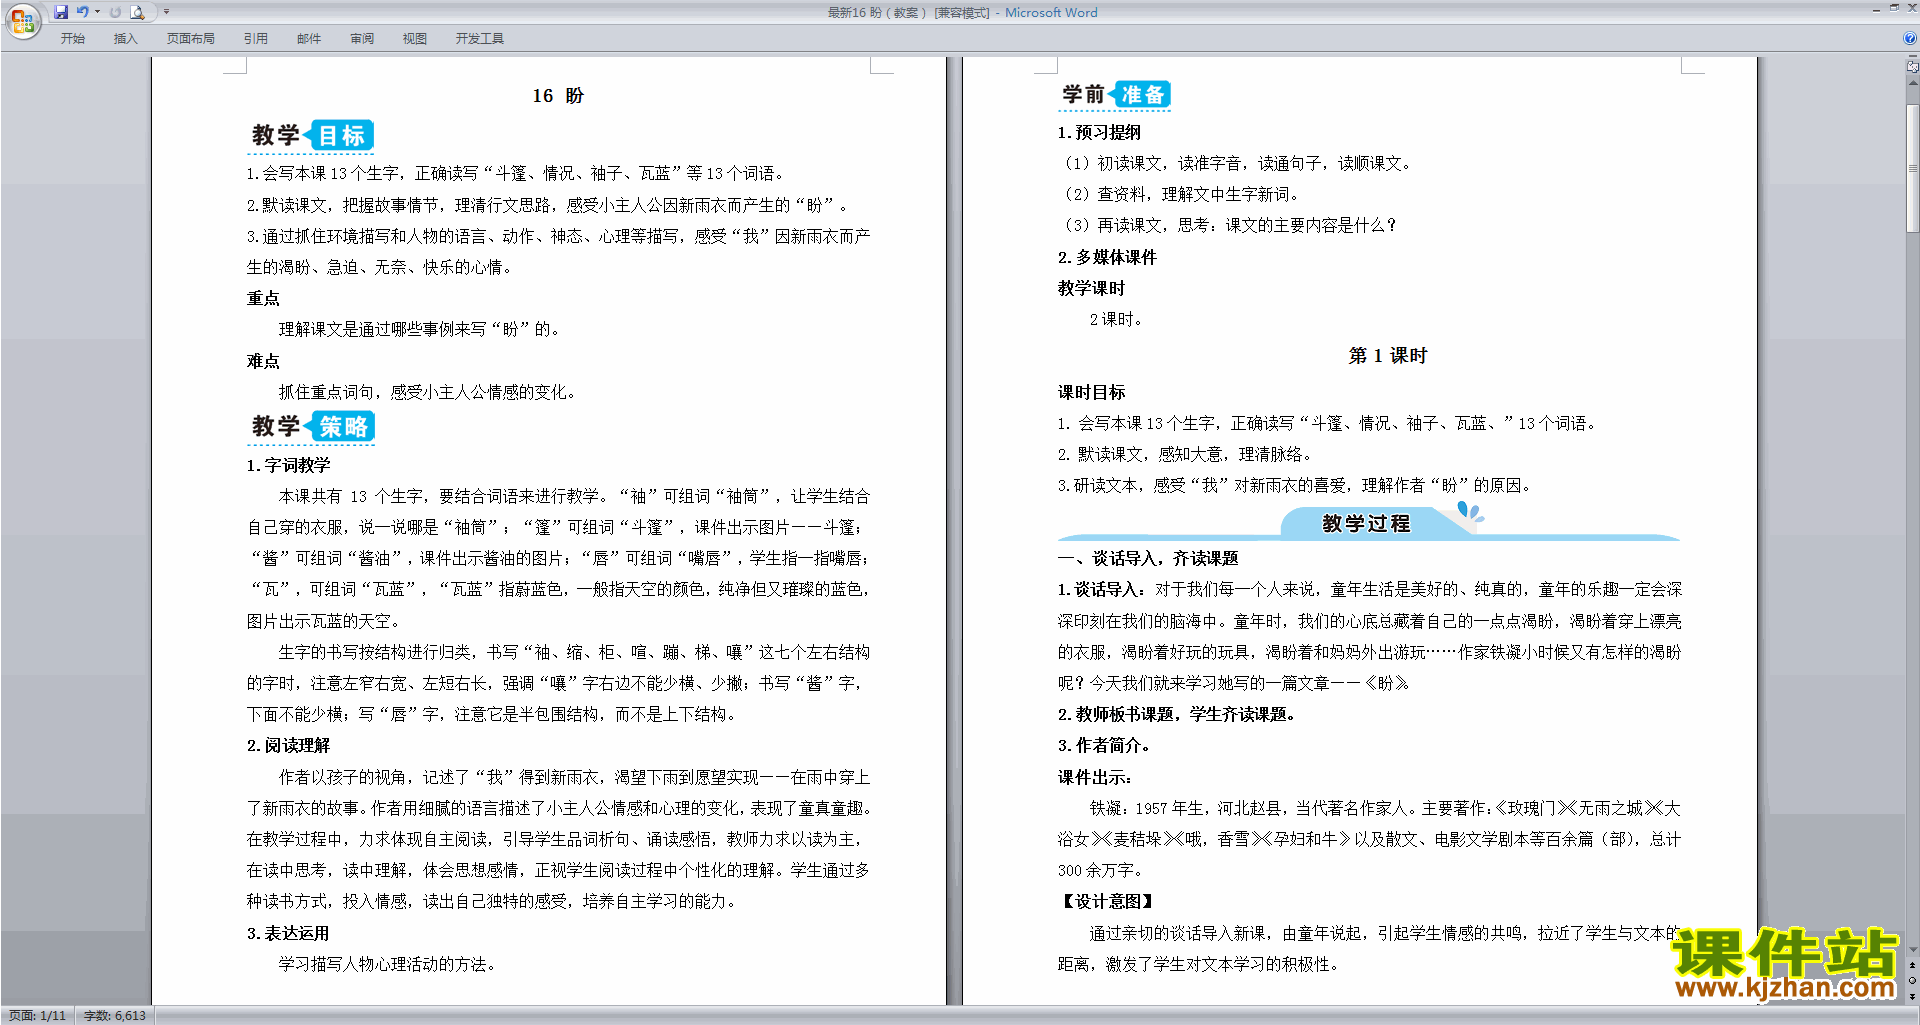Switch to the 引用 tab

click(x=255, y=39)
